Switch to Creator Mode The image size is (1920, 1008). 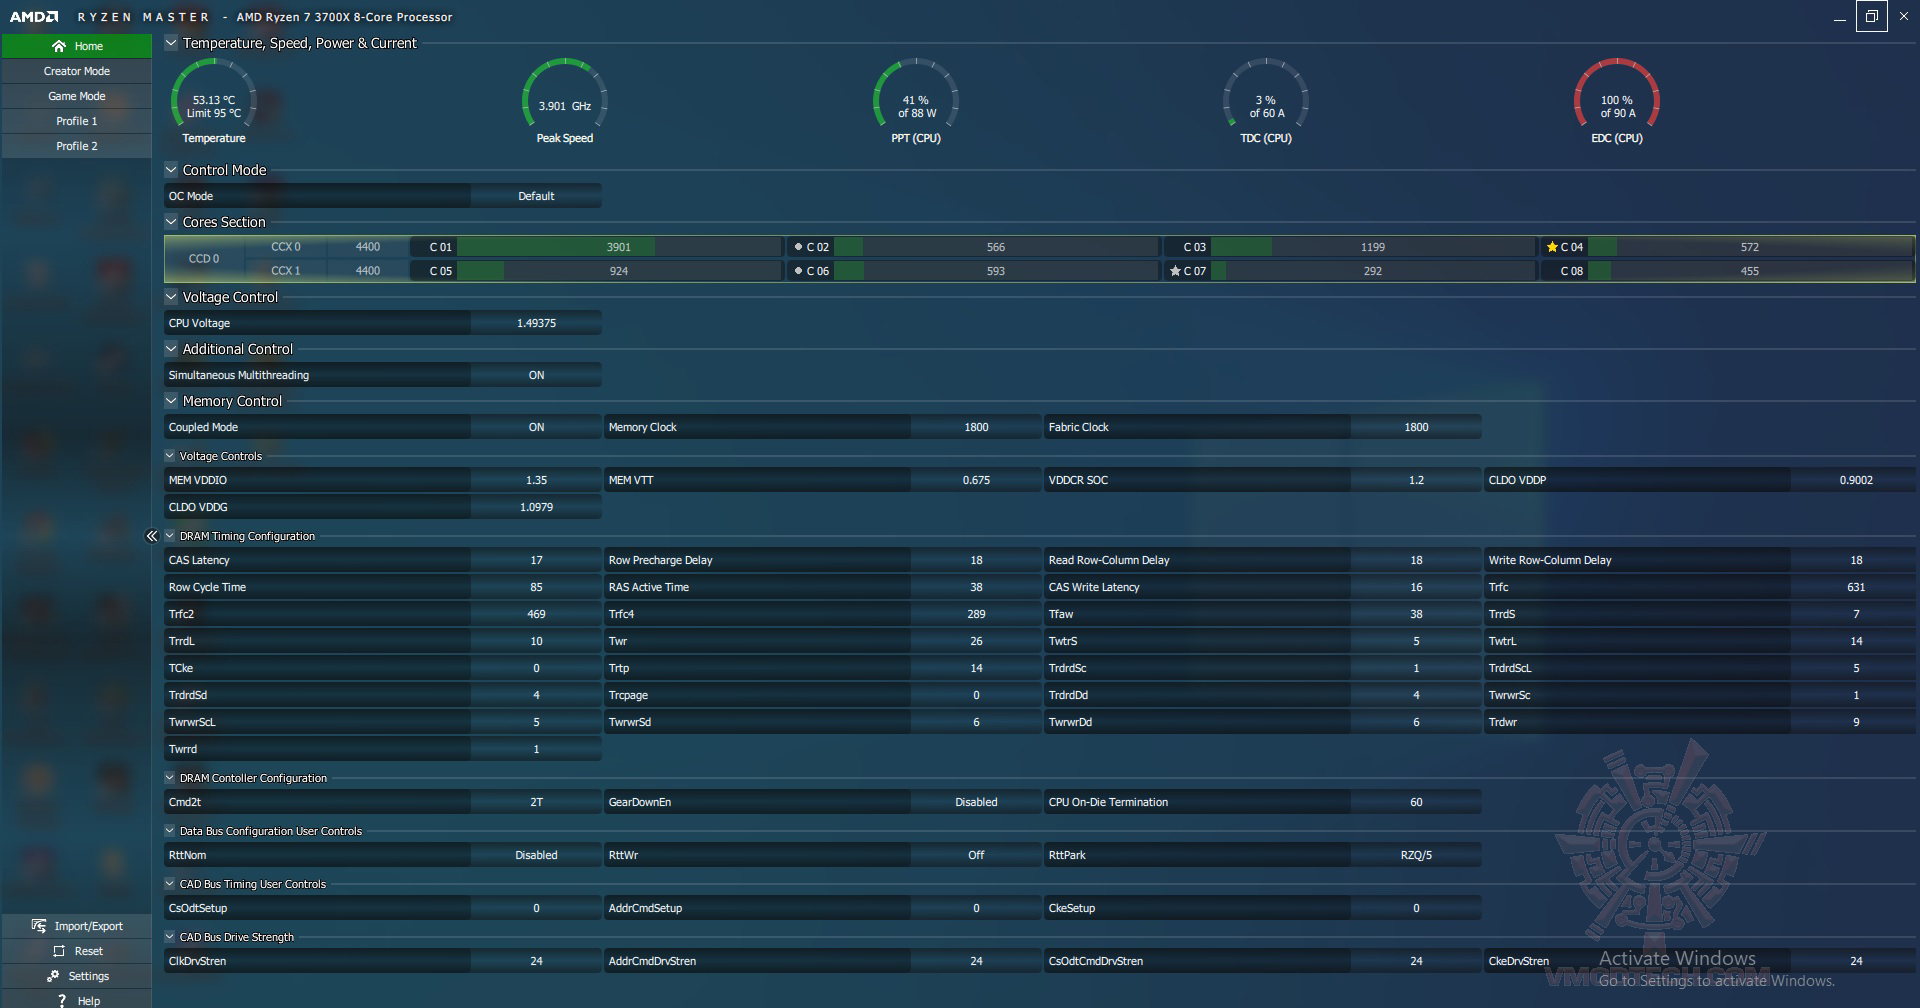(77, 71)
